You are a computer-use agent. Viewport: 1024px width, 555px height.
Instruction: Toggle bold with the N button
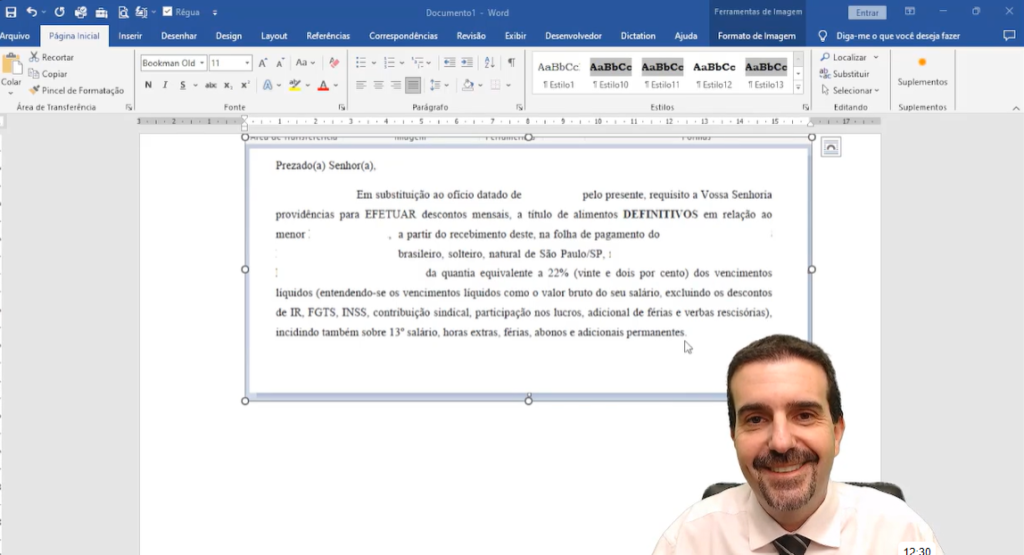click(x=148, y=86)
